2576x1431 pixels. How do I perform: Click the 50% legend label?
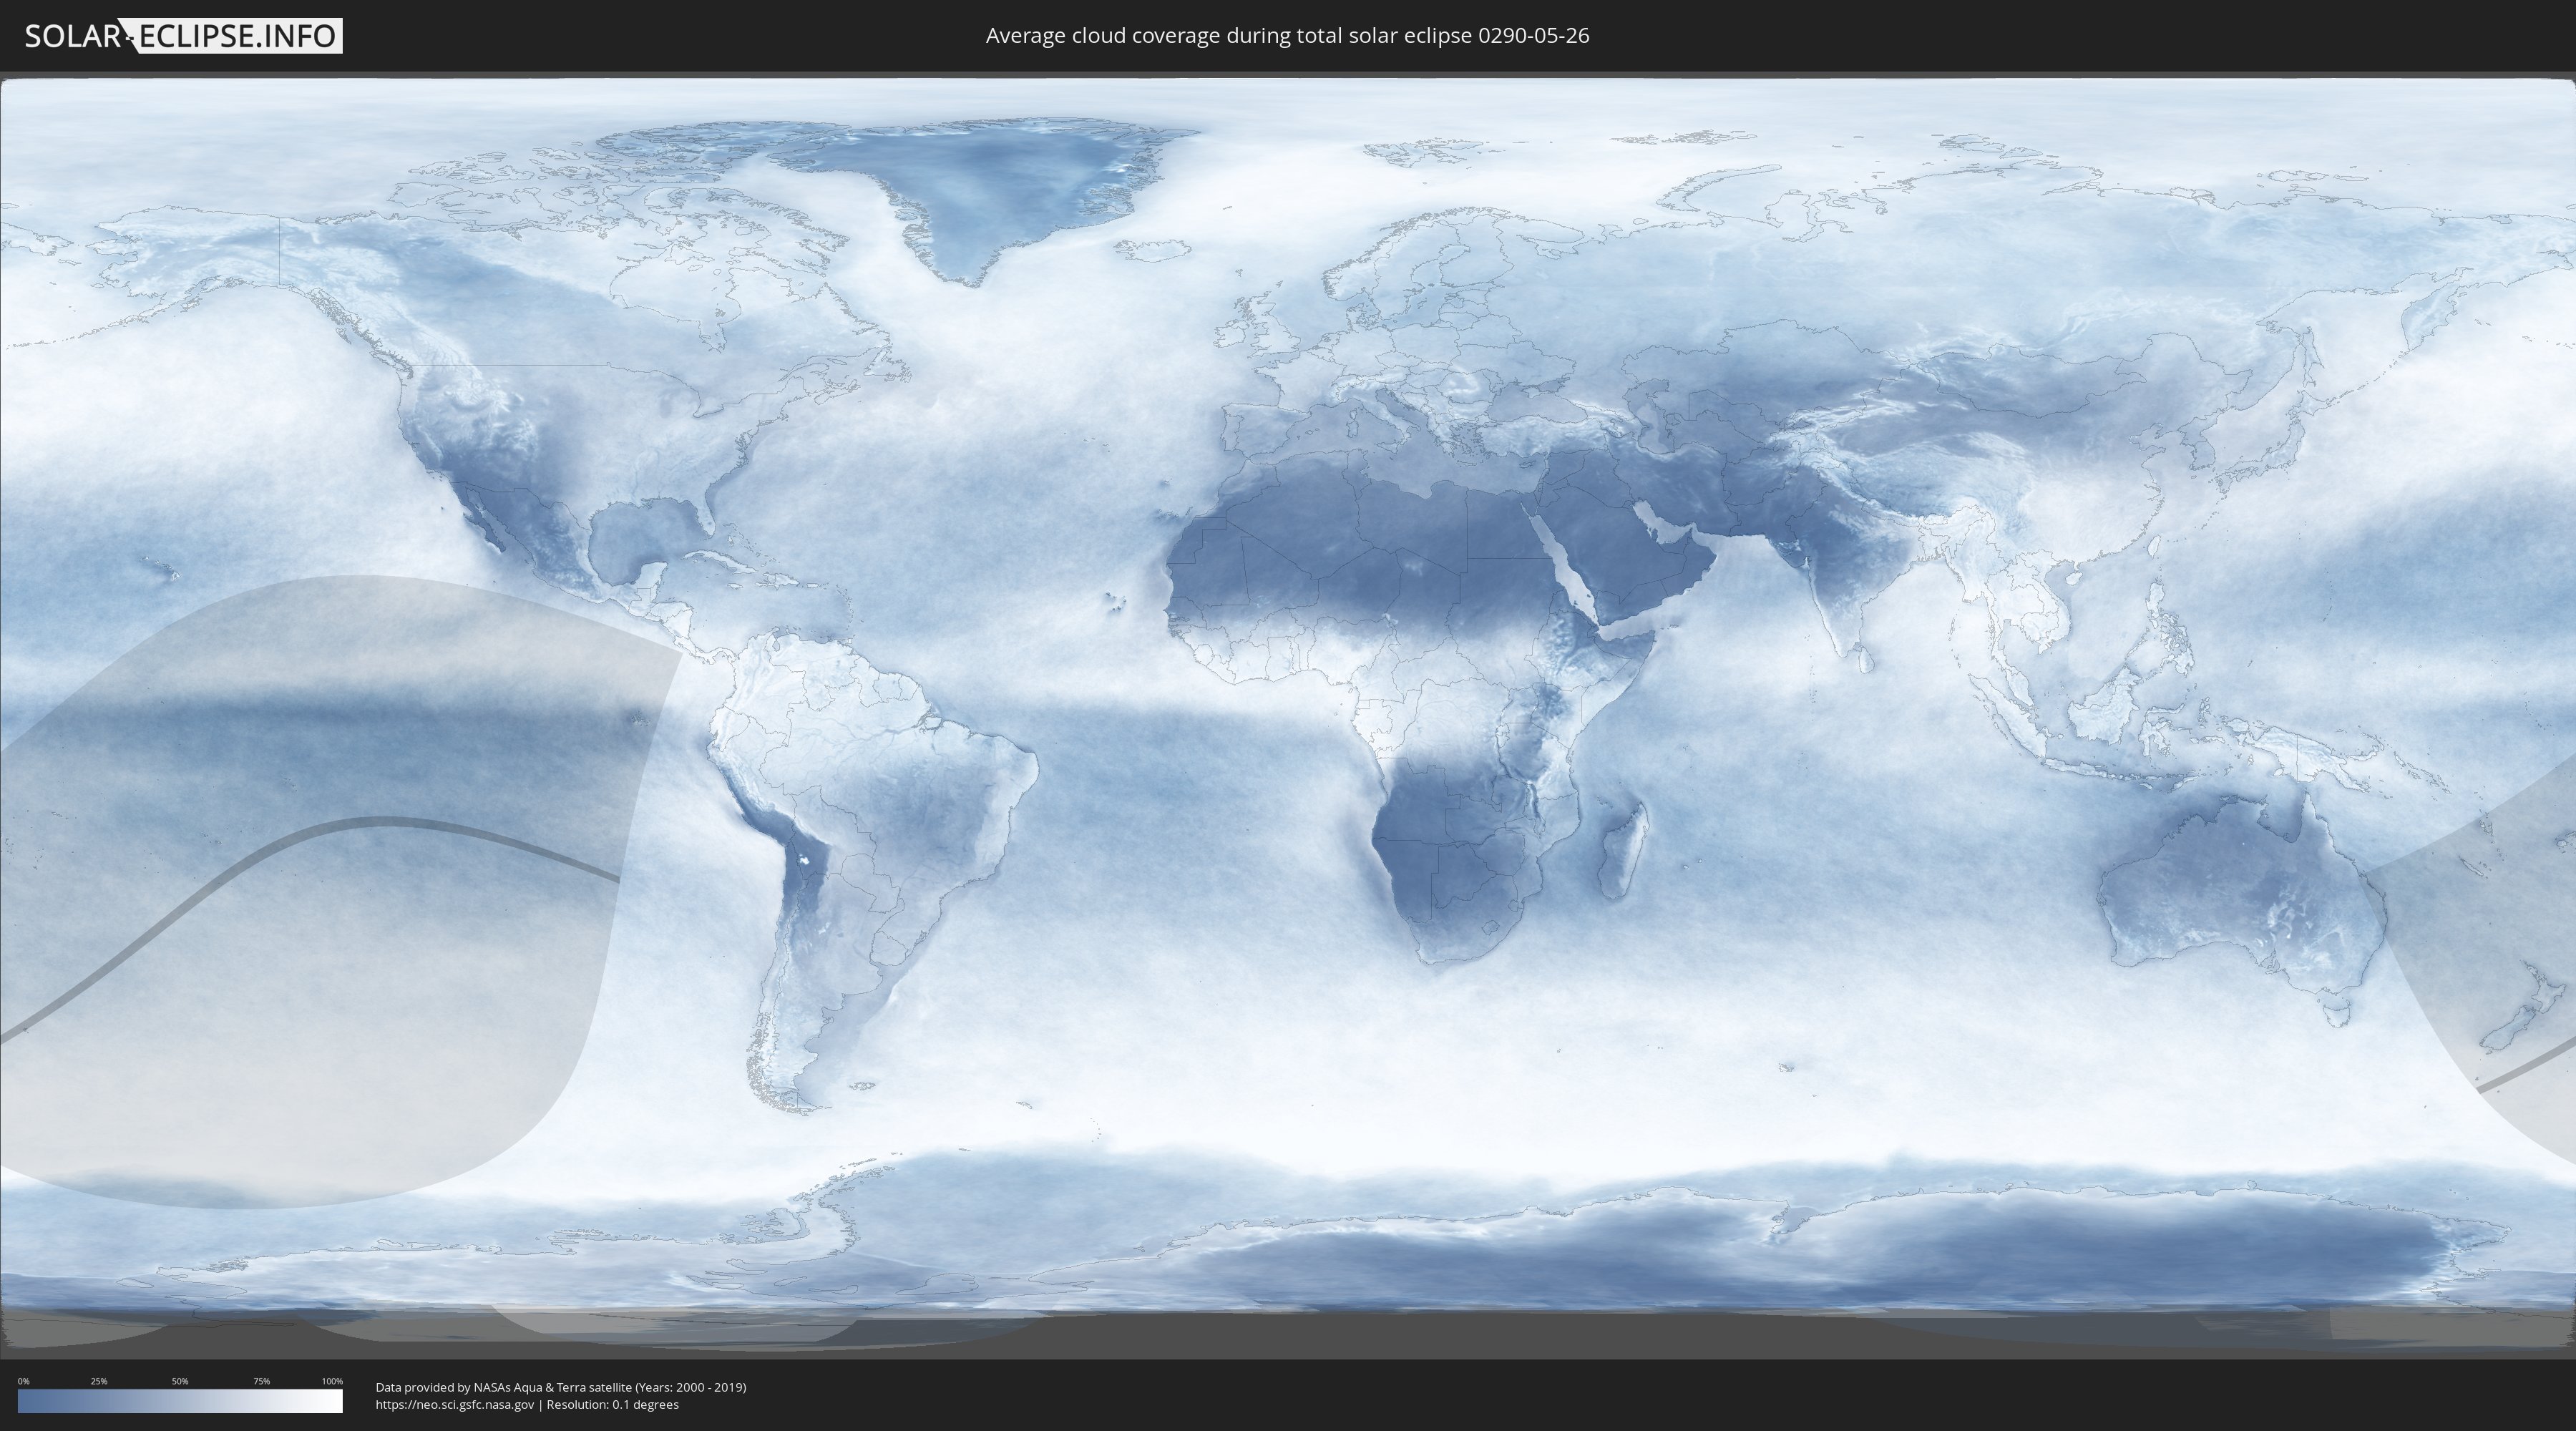[180, 1381]
